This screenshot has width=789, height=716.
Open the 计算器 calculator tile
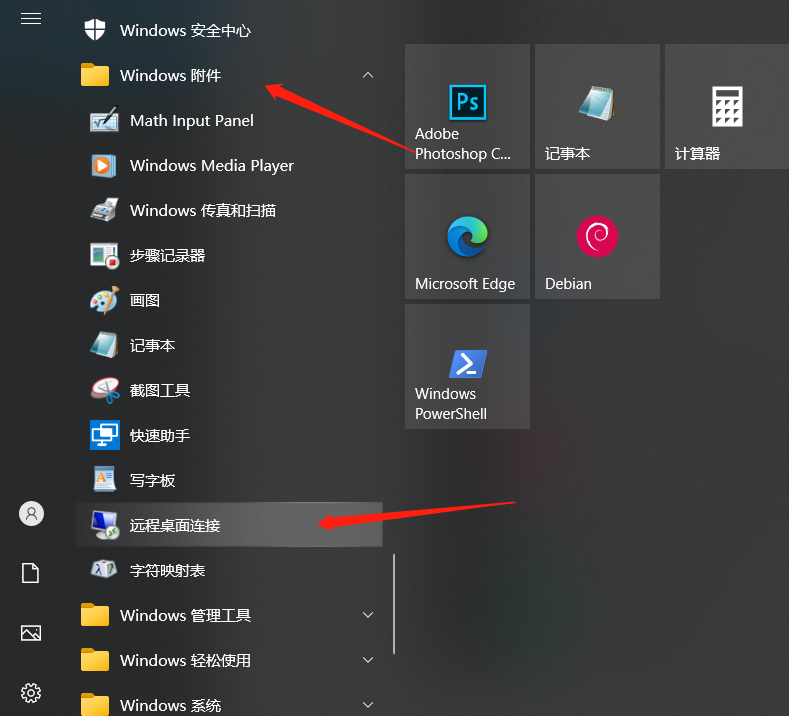point(727,106)
